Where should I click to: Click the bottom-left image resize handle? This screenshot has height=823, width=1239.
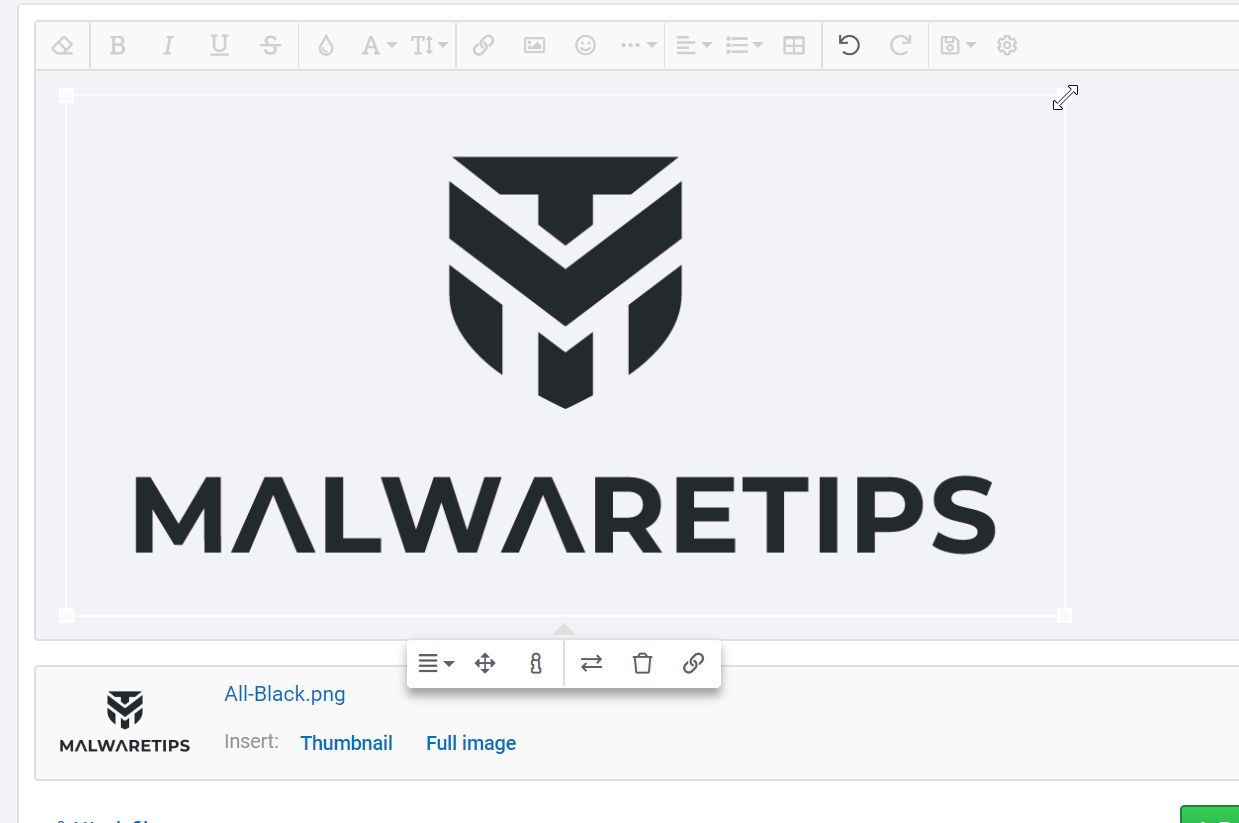point(67,615)
